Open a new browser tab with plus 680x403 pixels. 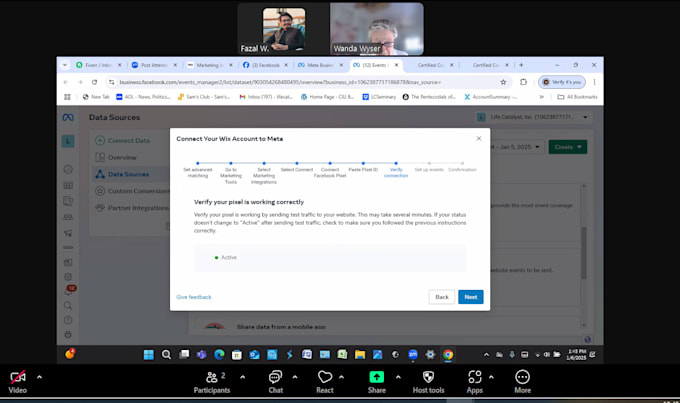point(521,65)
